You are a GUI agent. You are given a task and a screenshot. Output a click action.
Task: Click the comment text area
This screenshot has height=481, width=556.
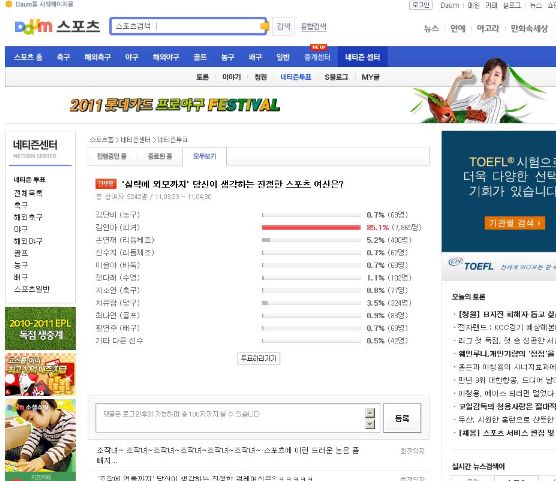click(x=230, y=418)
